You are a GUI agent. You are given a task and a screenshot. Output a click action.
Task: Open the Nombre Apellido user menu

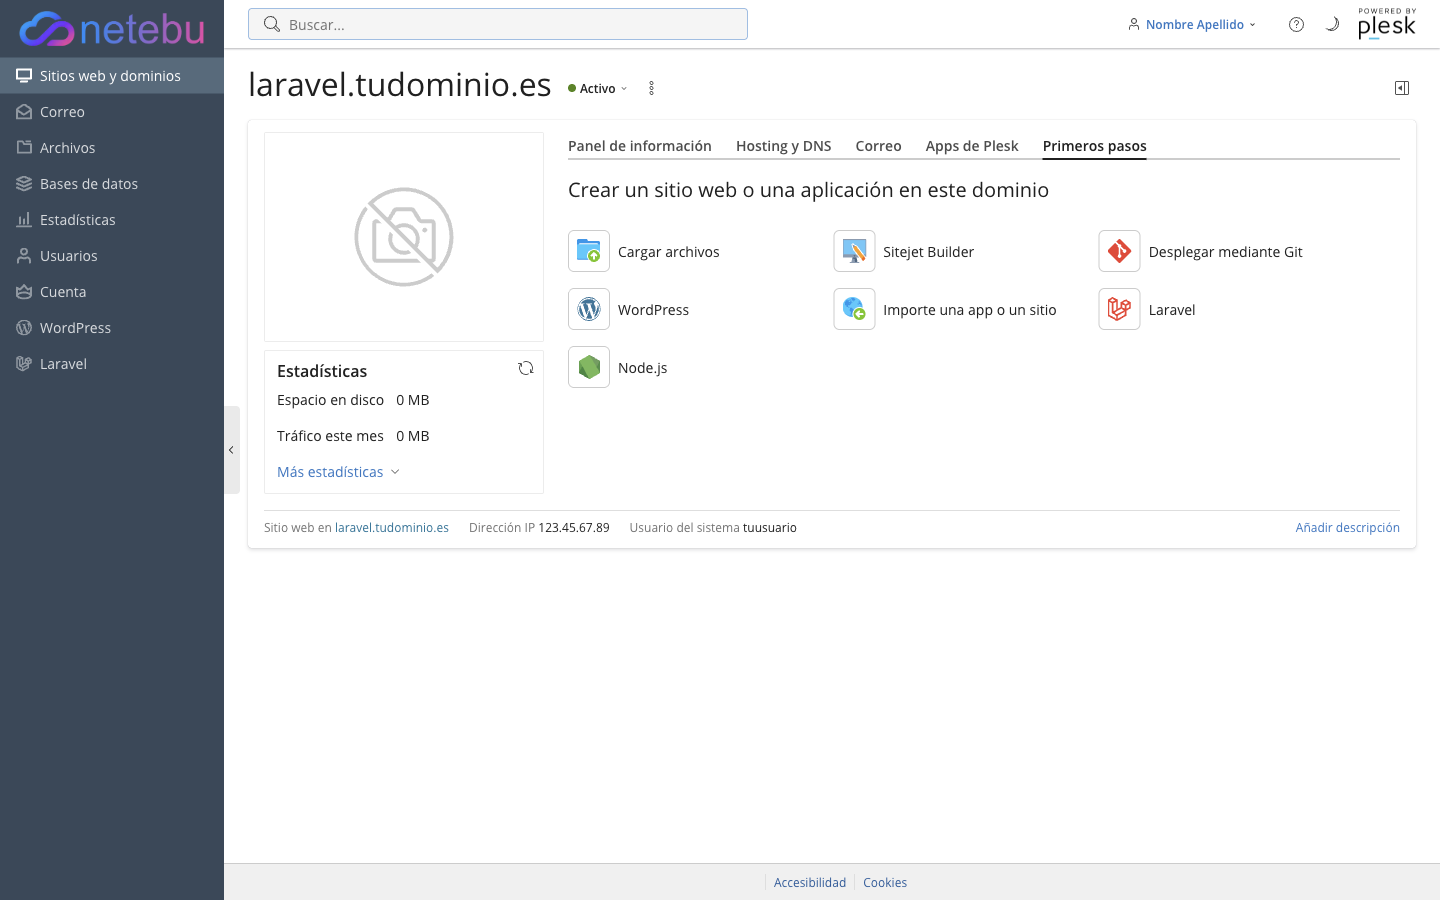[x=1192, y=24]
